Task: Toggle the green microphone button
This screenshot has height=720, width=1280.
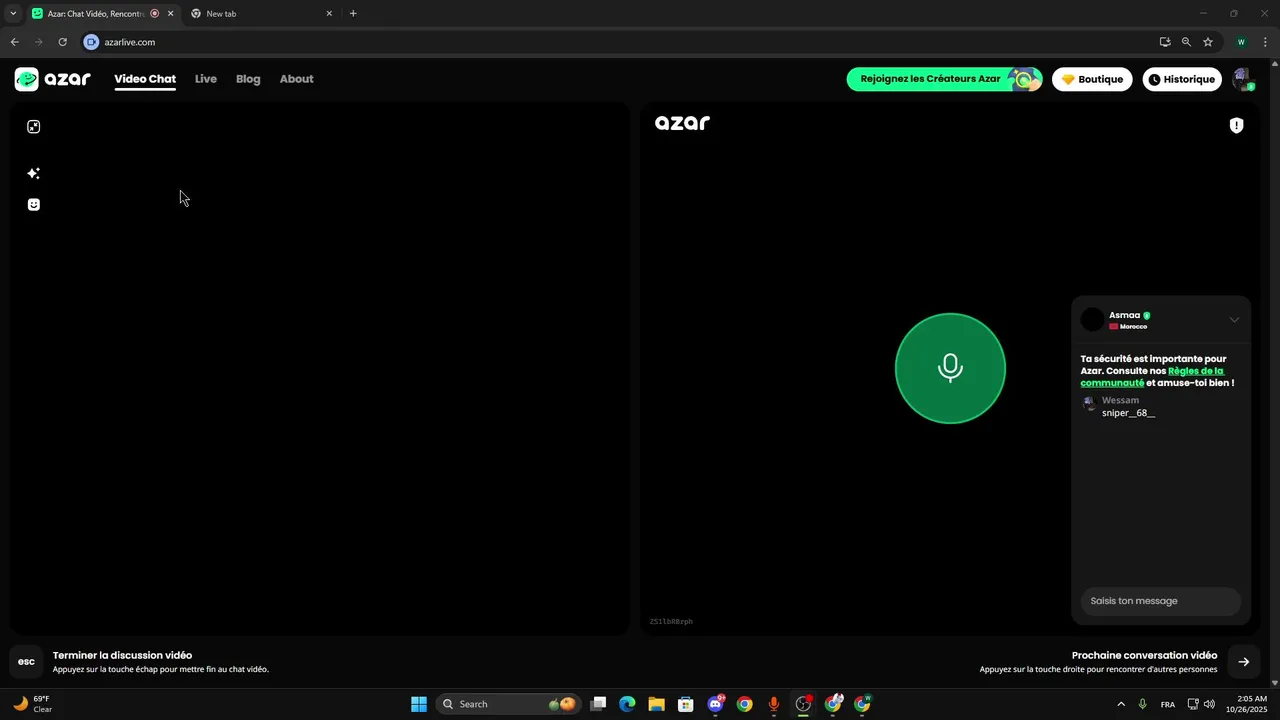Action: [x=950, y=368]
